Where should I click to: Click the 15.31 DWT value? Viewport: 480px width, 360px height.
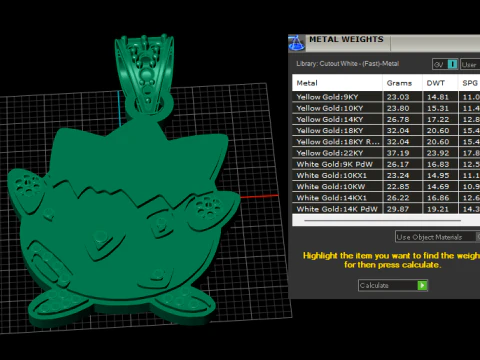pos(438,108)
